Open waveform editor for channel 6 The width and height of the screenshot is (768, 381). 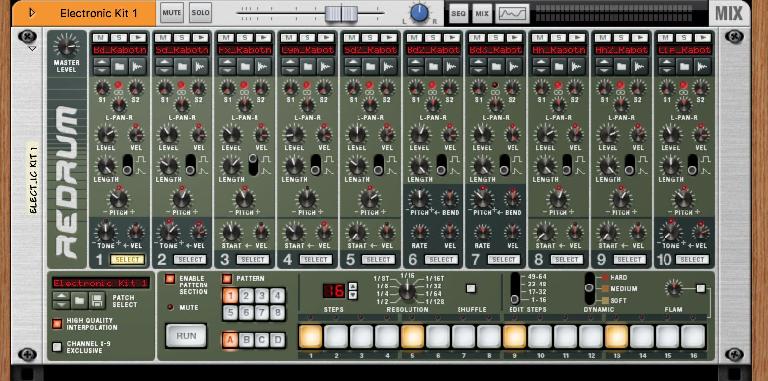(x=451, y=66)
